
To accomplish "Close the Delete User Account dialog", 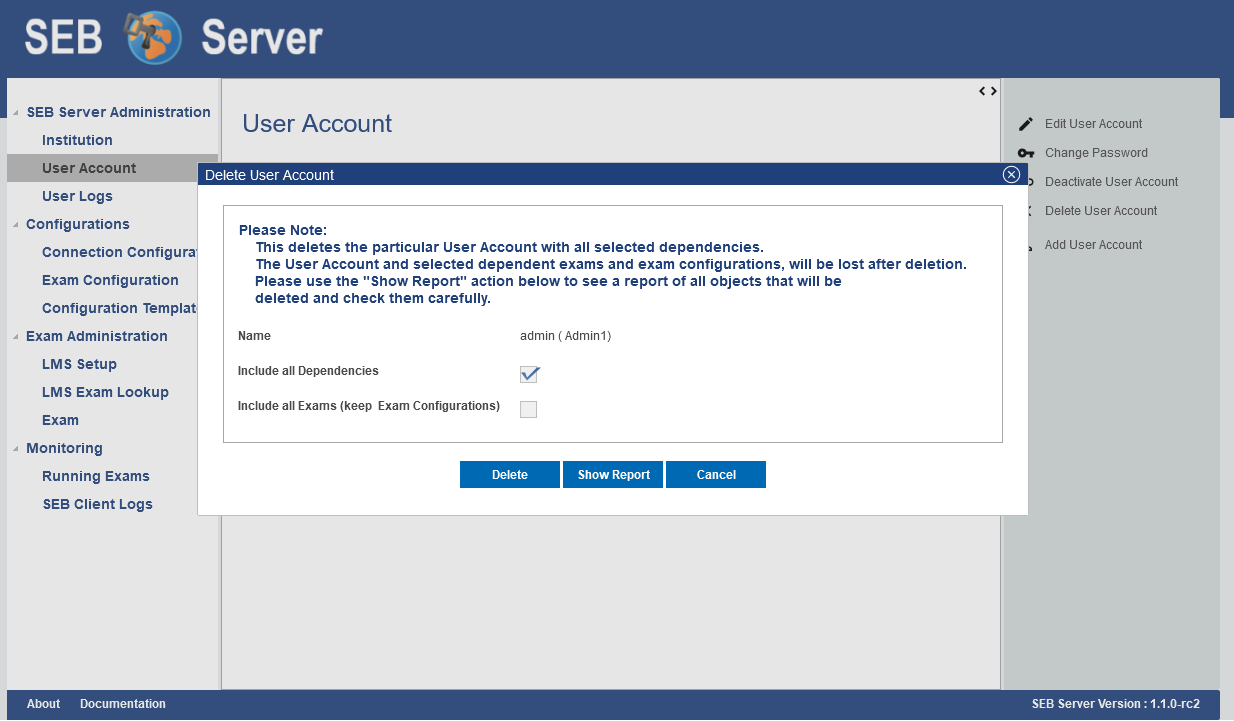I will [x=1011, y=175].
